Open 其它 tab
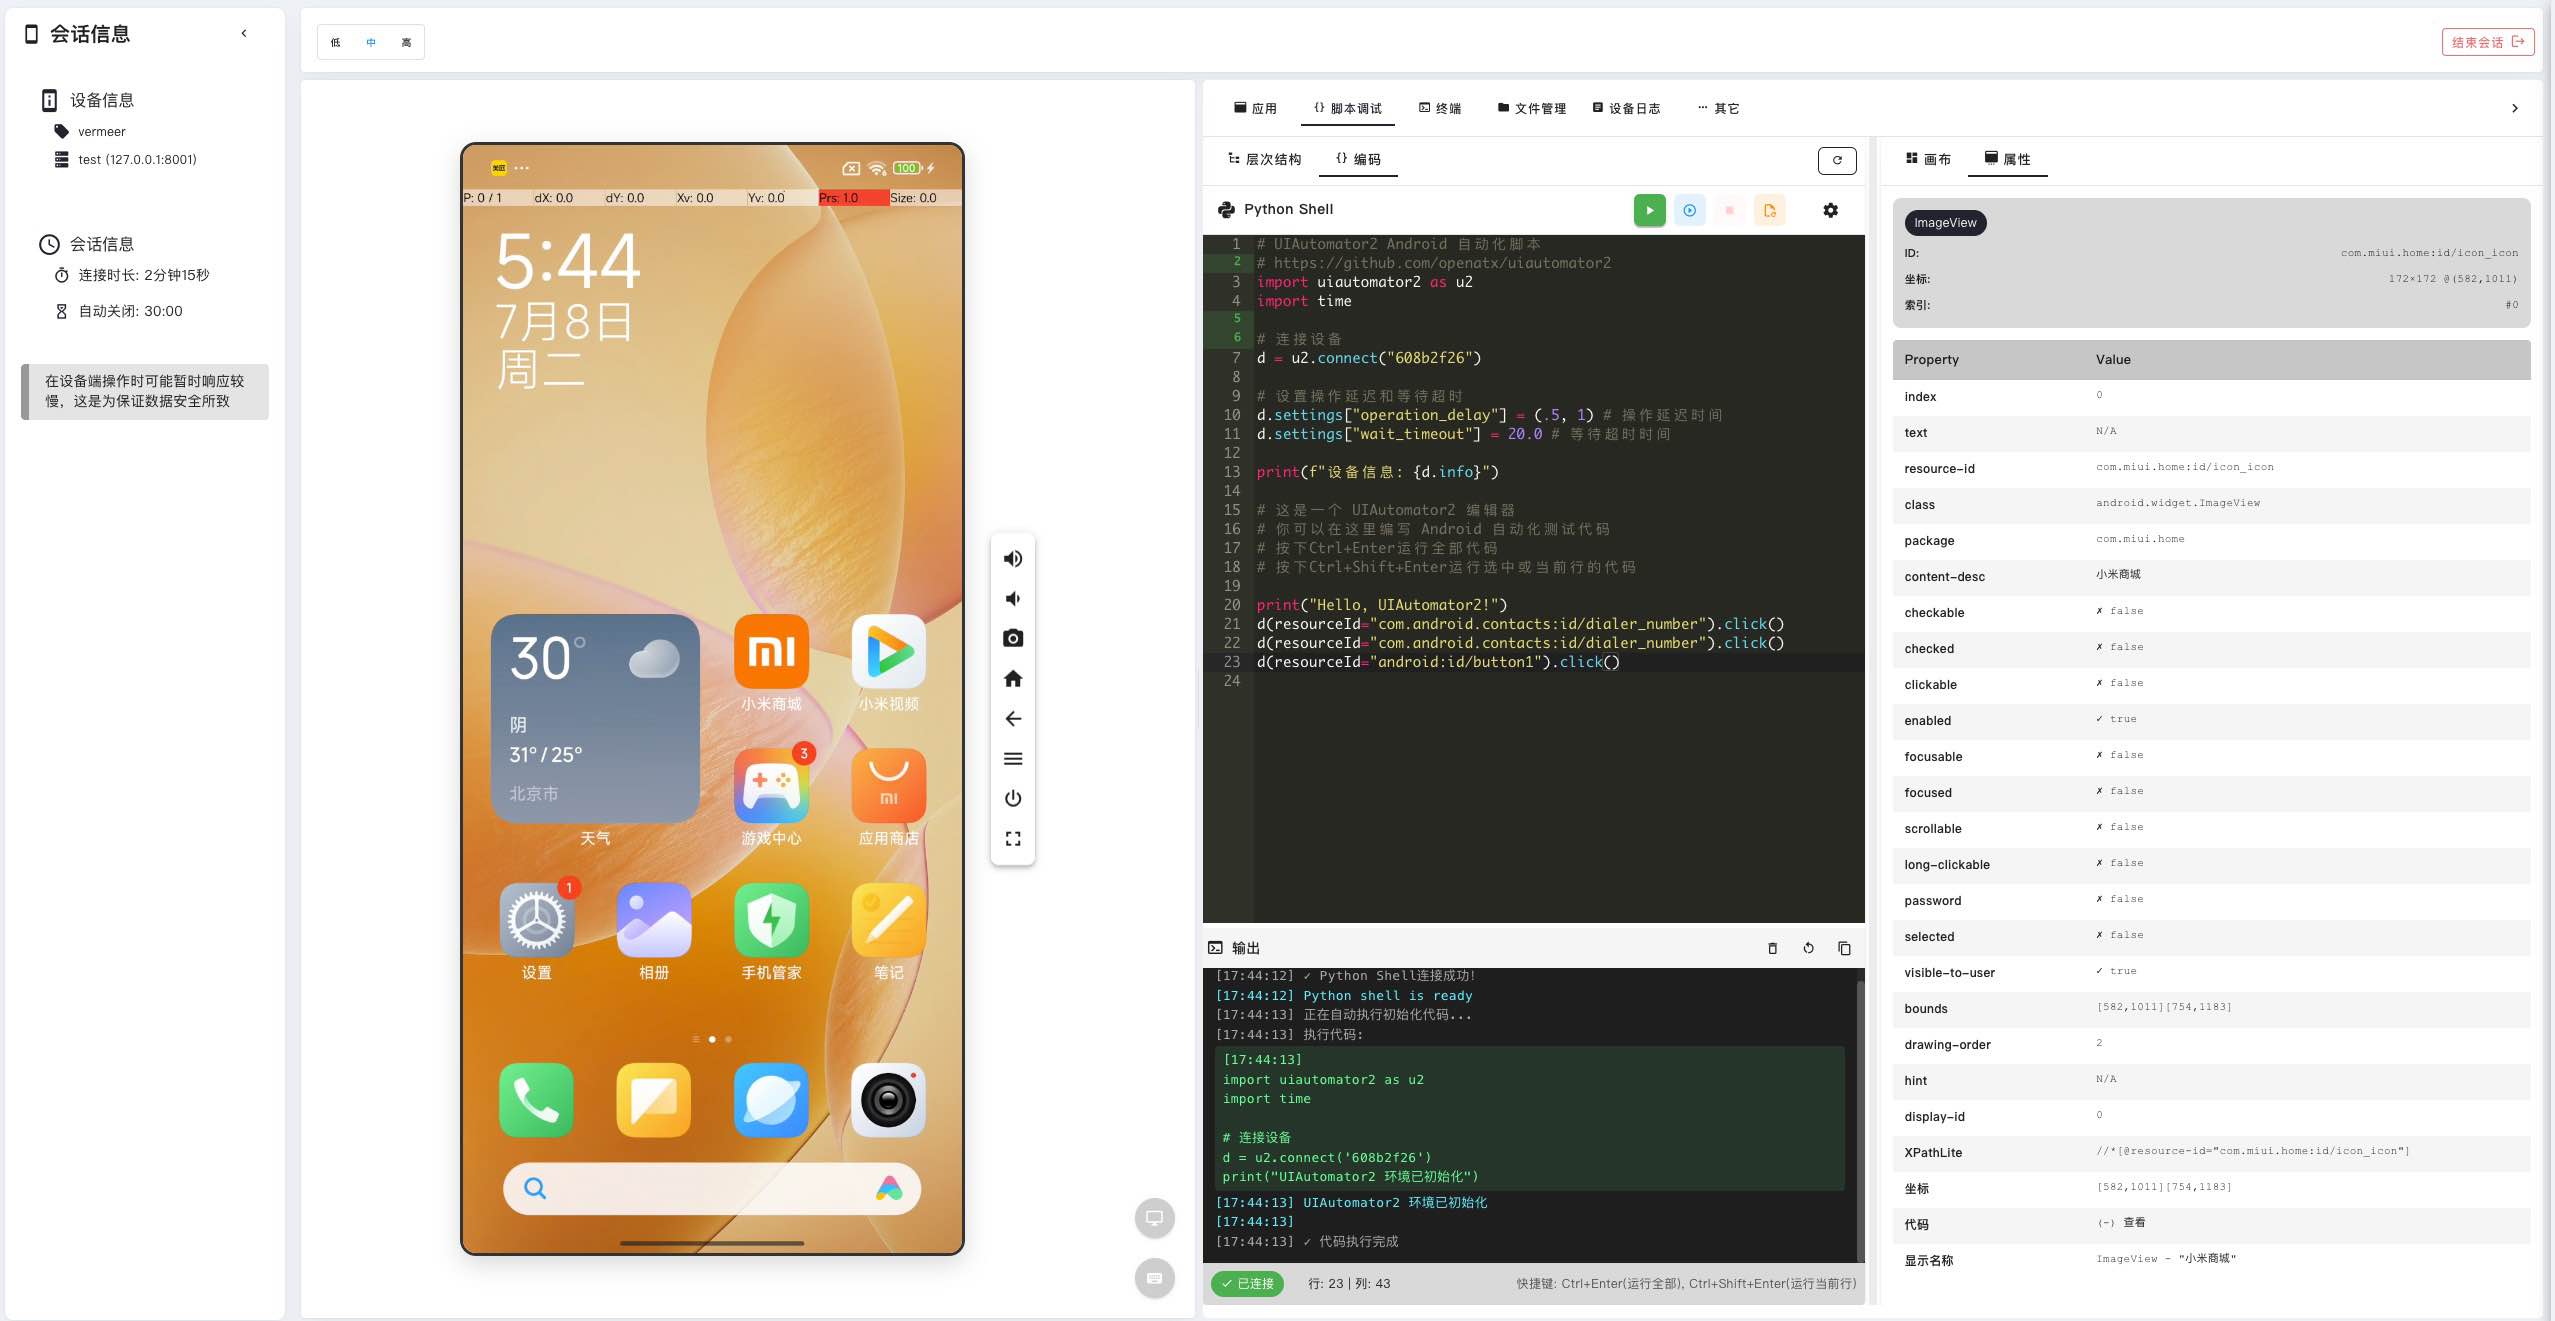Screen dimensions: 2555x1321 1719,108
